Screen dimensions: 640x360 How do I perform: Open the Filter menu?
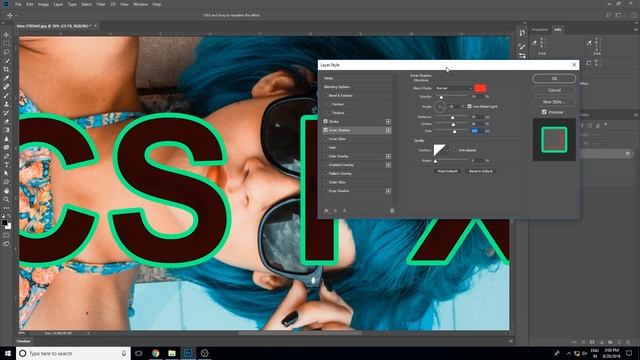pos(101,4)
